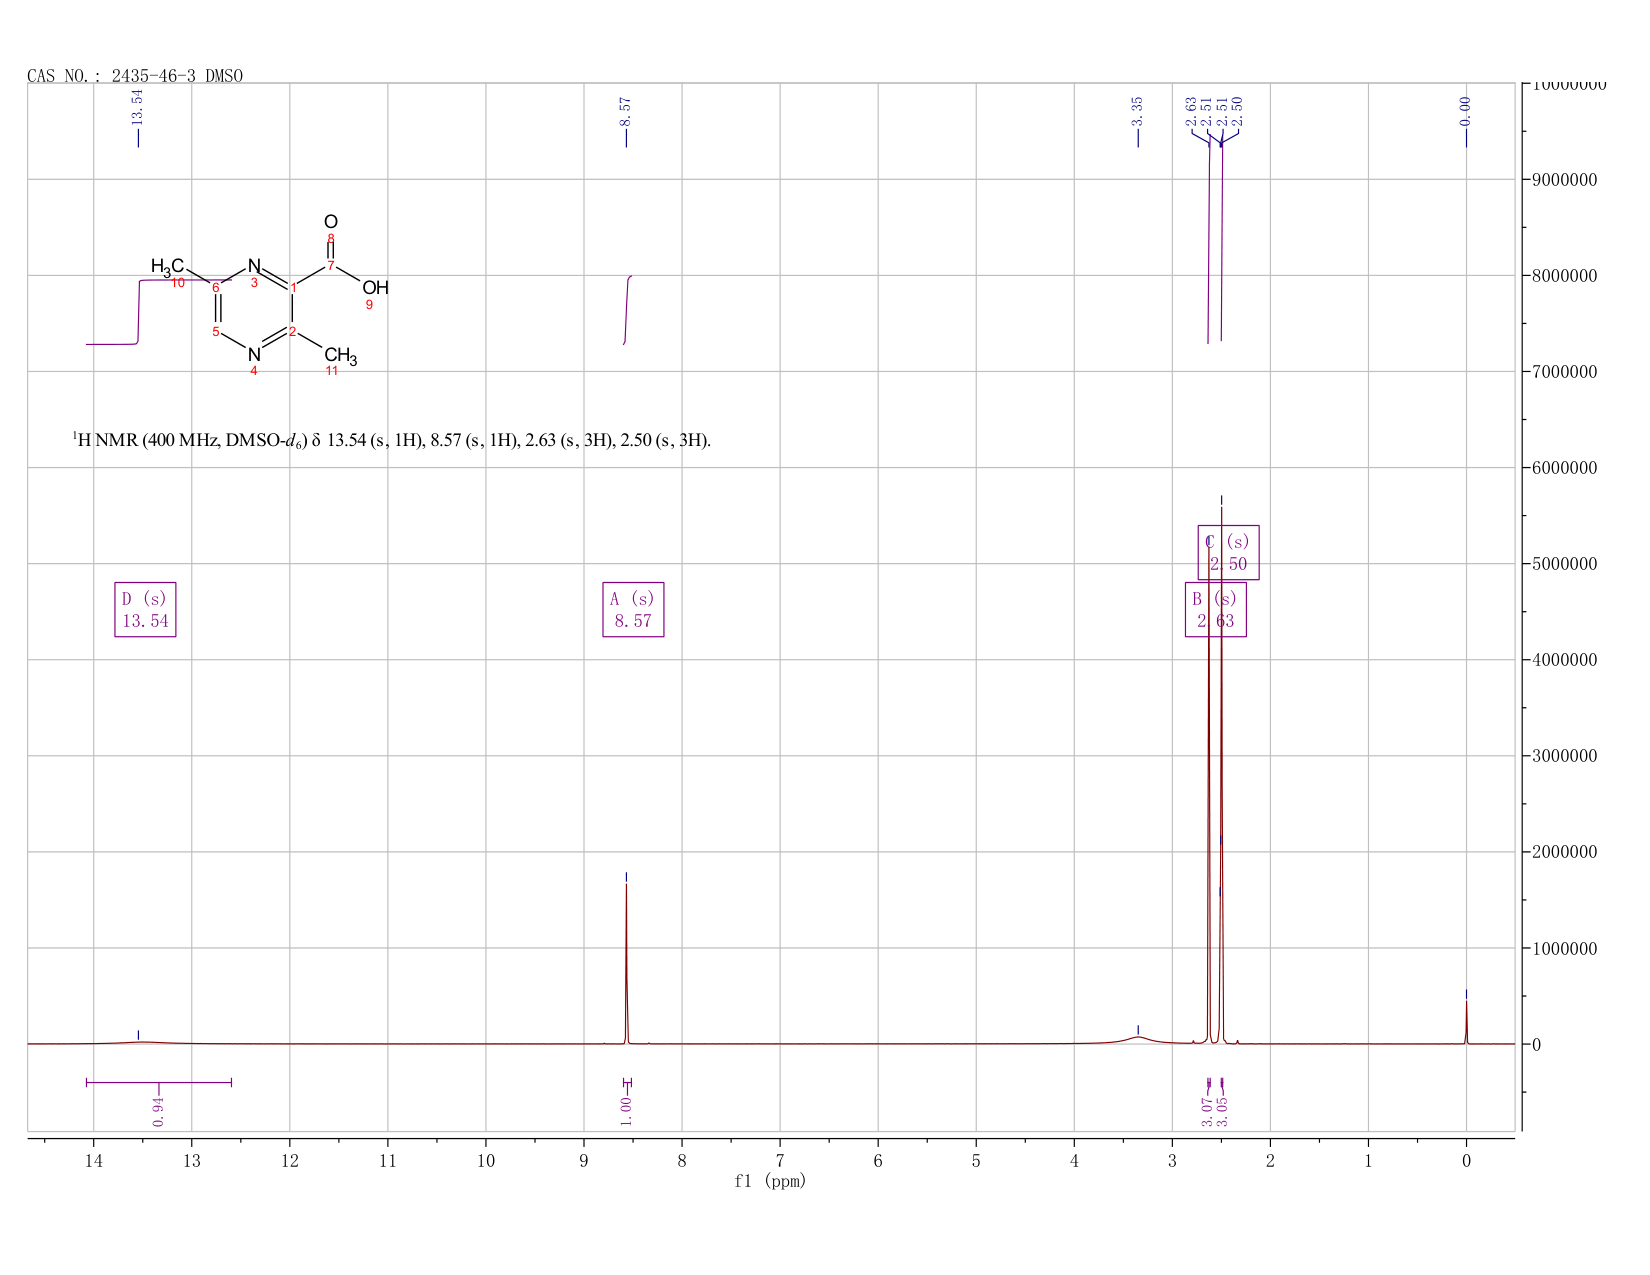The height and width of the screenshot is (1275, 1650).
Task: Click the f1 (ppm) axis label
Action: tap(770, 1181)
